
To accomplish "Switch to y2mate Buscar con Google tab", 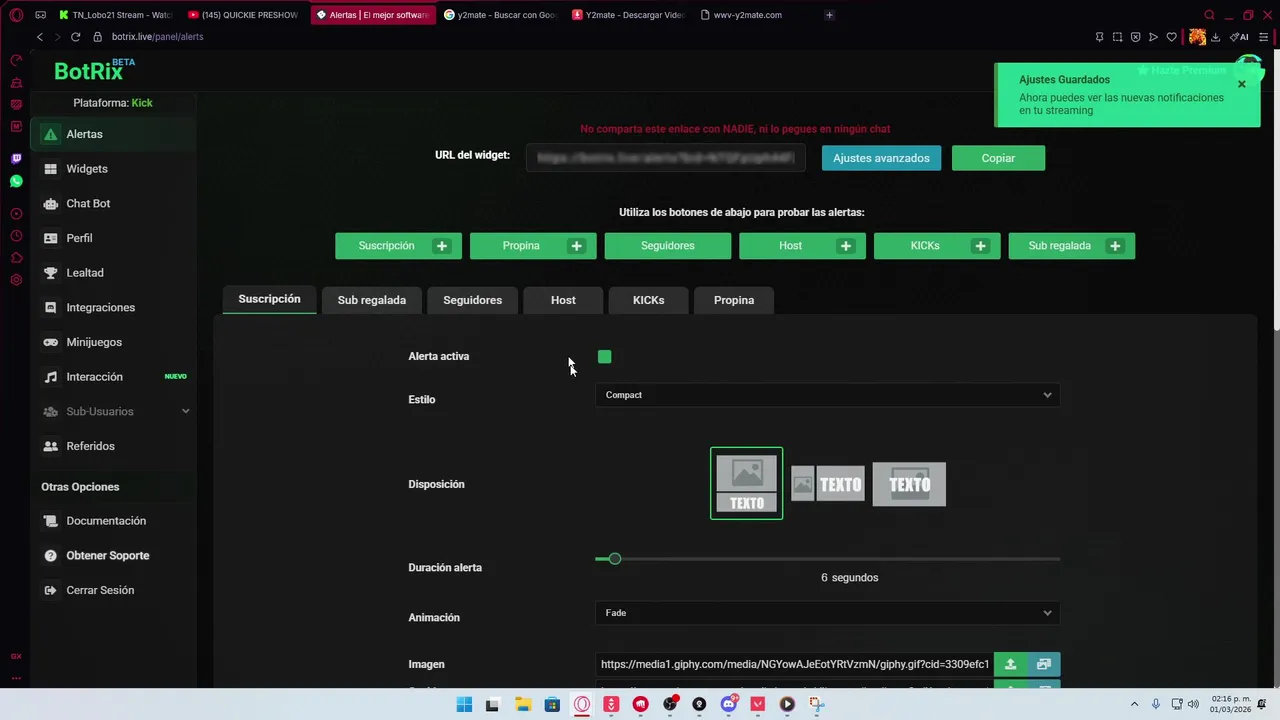I will click(500, 15).
